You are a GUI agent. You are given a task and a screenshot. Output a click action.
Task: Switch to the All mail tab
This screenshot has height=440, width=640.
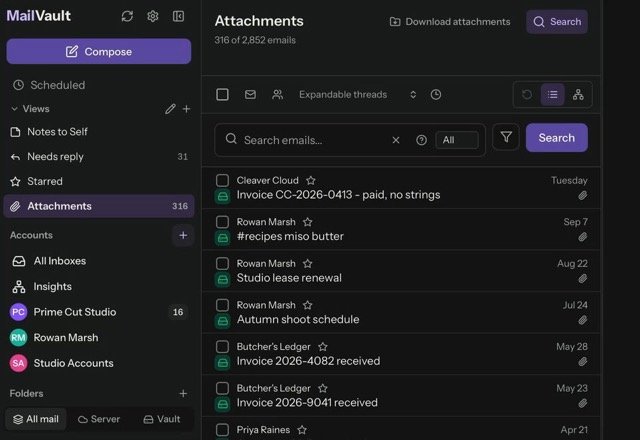(x=36, y=419)
